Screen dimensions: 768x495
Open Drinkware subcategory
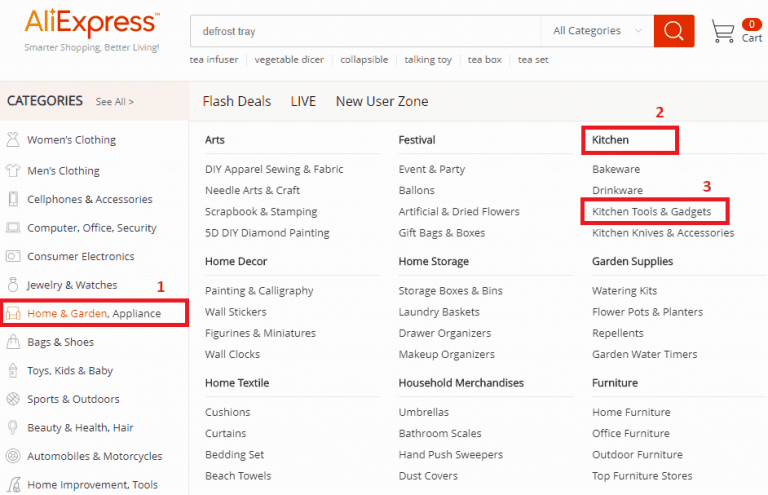tap(617, 190)
